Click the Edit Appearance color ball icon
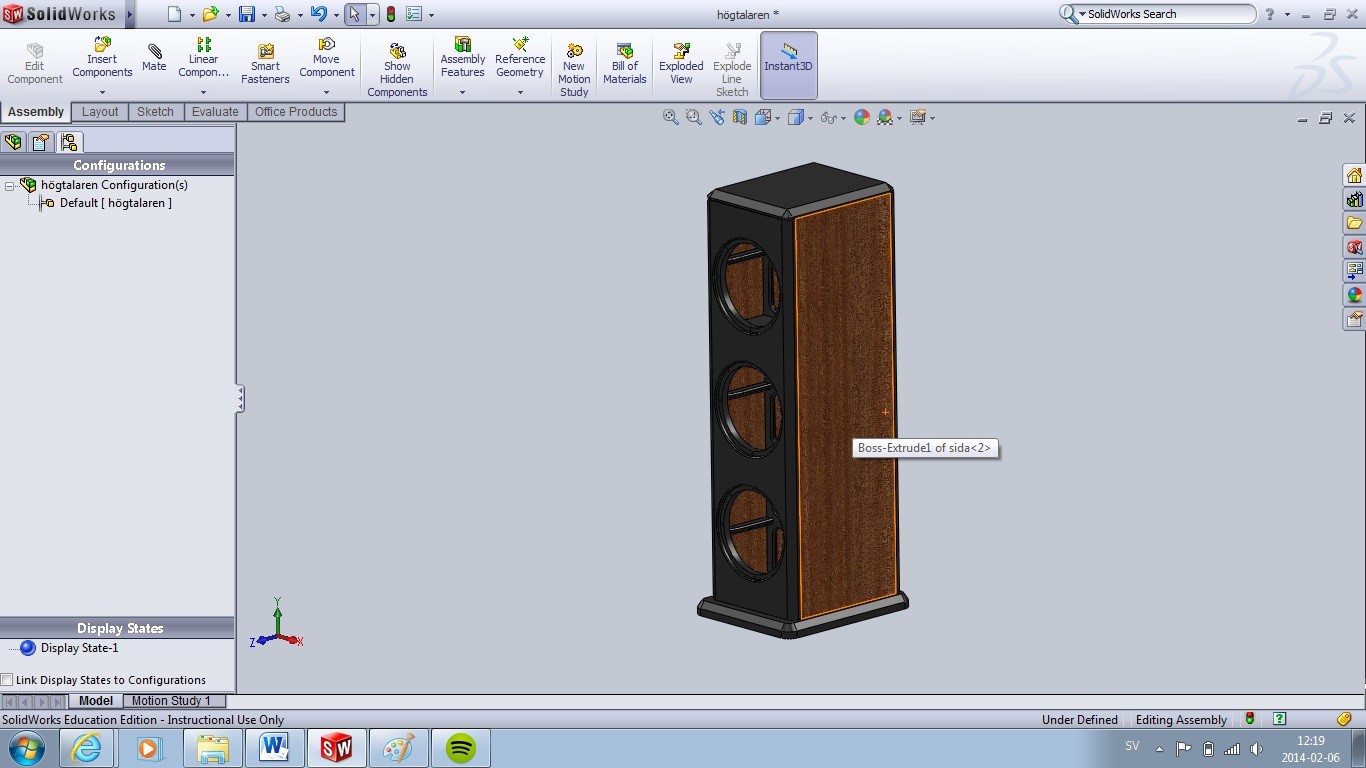This screenshot has height=768, width=1366. 862,118
